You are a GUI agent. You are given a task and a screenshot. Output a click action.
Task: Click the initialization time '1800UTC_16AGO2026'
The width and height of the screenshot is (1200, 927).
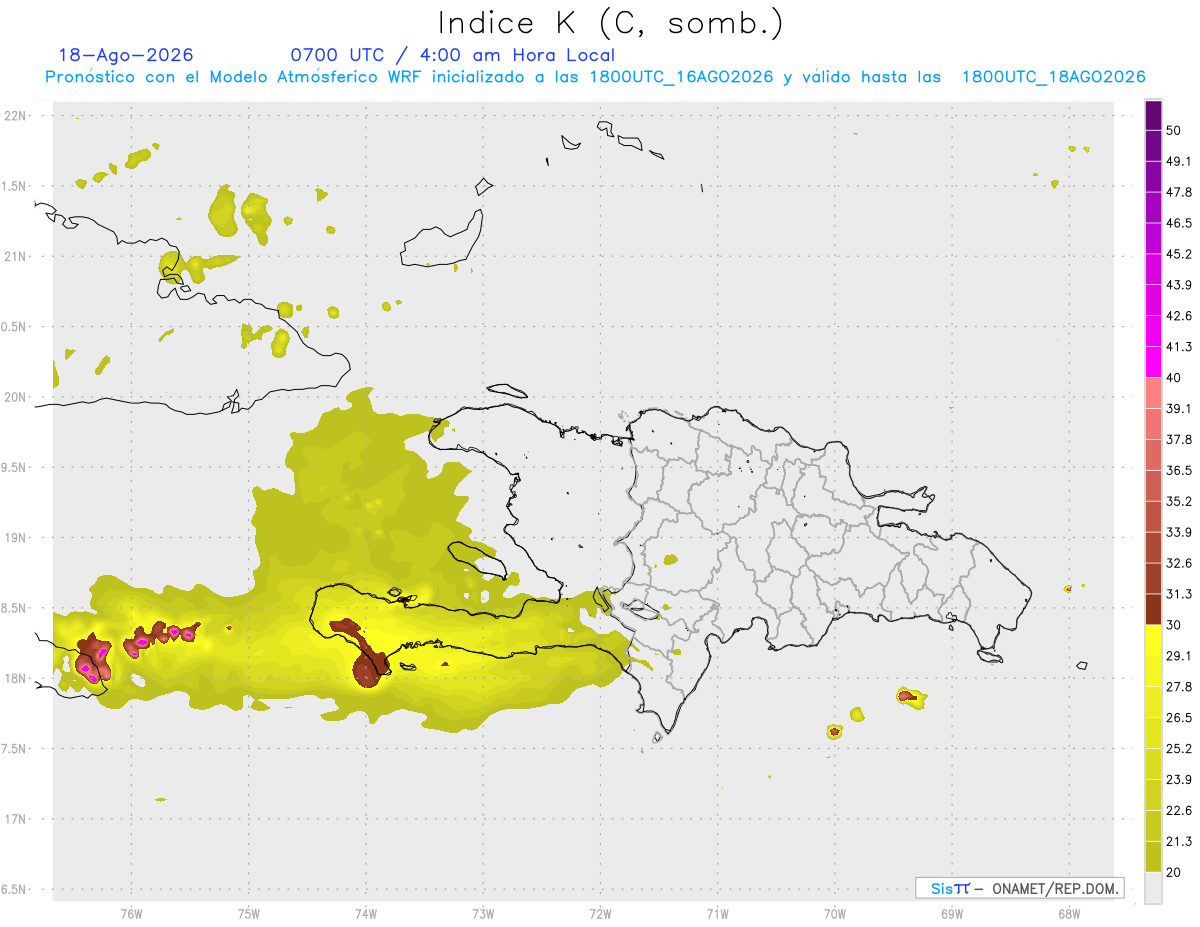tap(681, 77)
